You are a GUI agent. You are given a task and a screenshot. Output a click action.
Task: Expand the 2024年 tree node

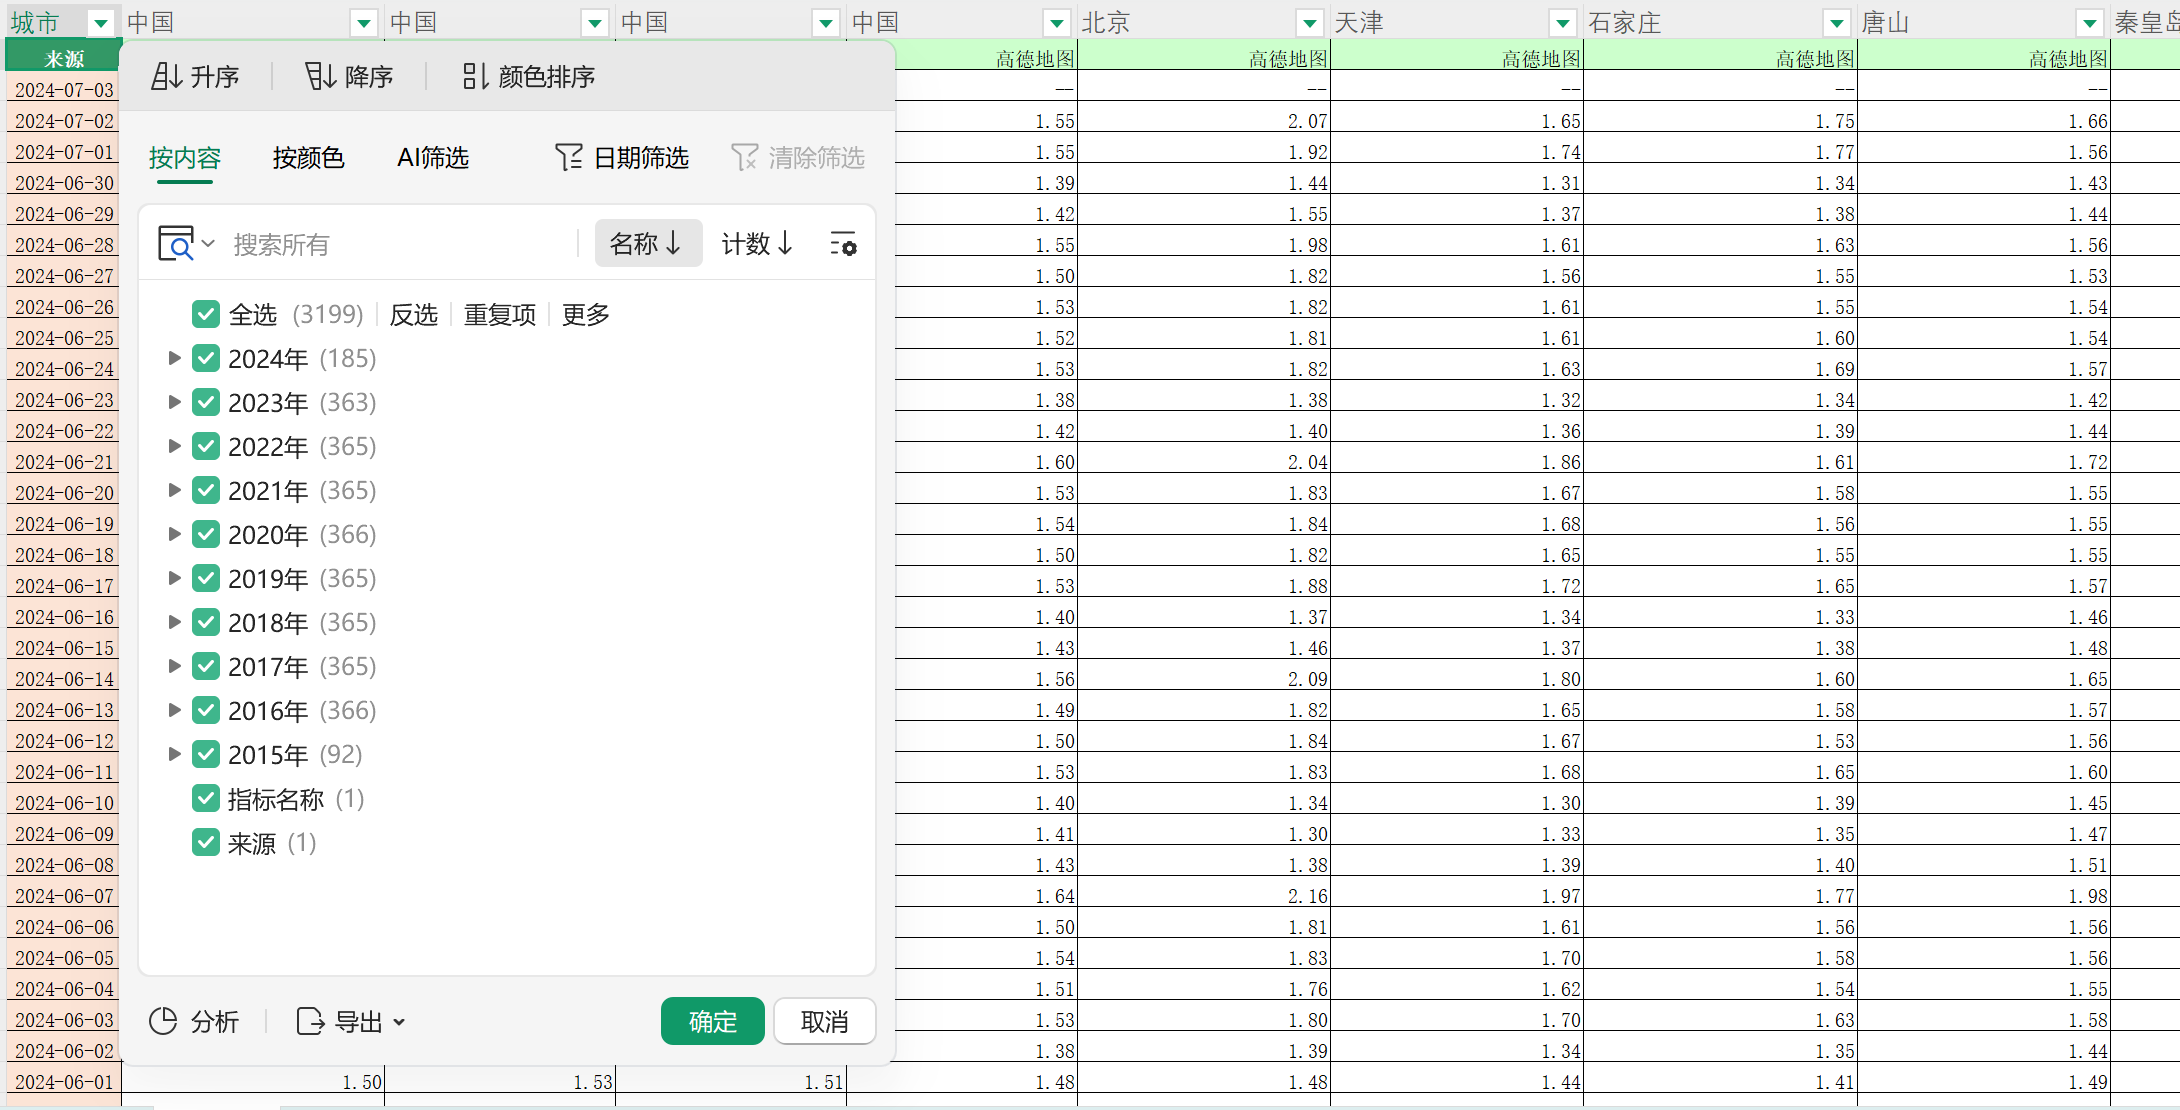[174, 358]
